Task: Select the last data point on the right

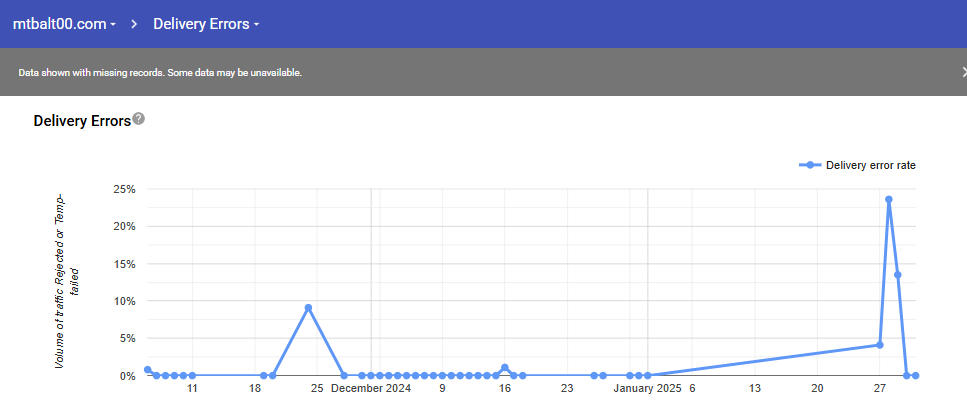Action: [915, 376]
